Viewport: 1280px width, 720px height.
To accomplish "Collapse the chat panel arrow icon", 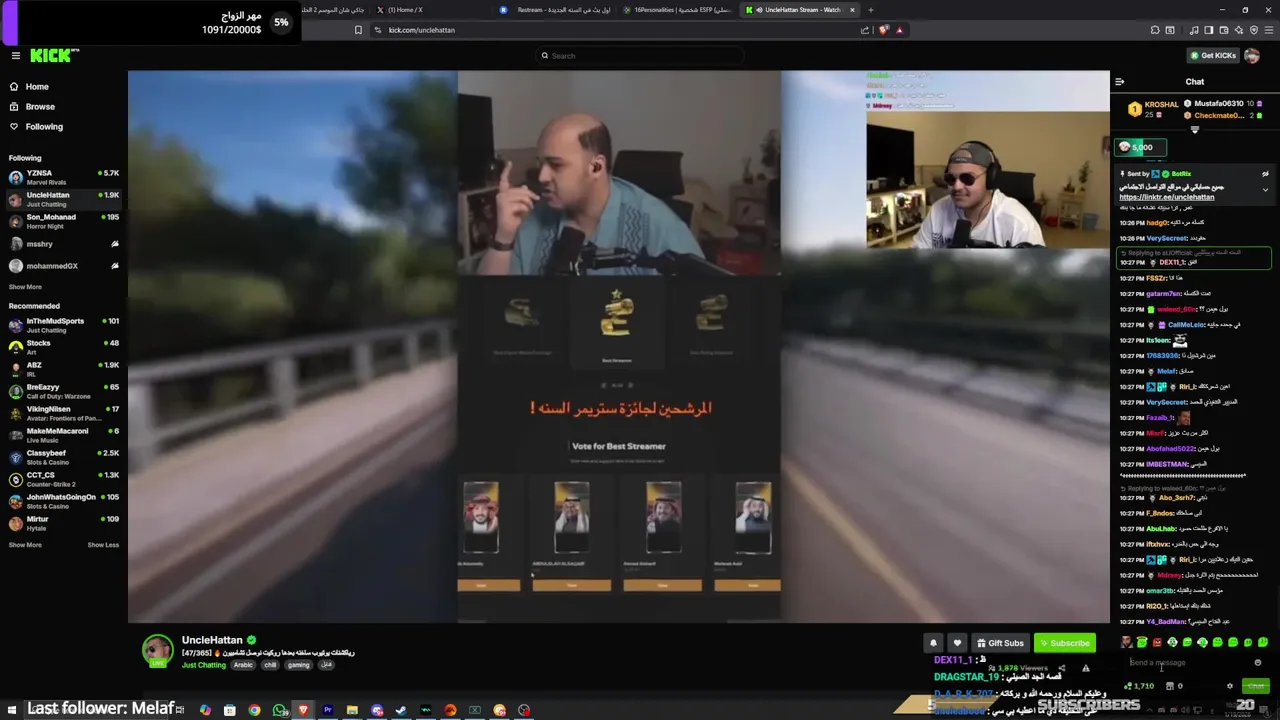I will click(1120, 82).
